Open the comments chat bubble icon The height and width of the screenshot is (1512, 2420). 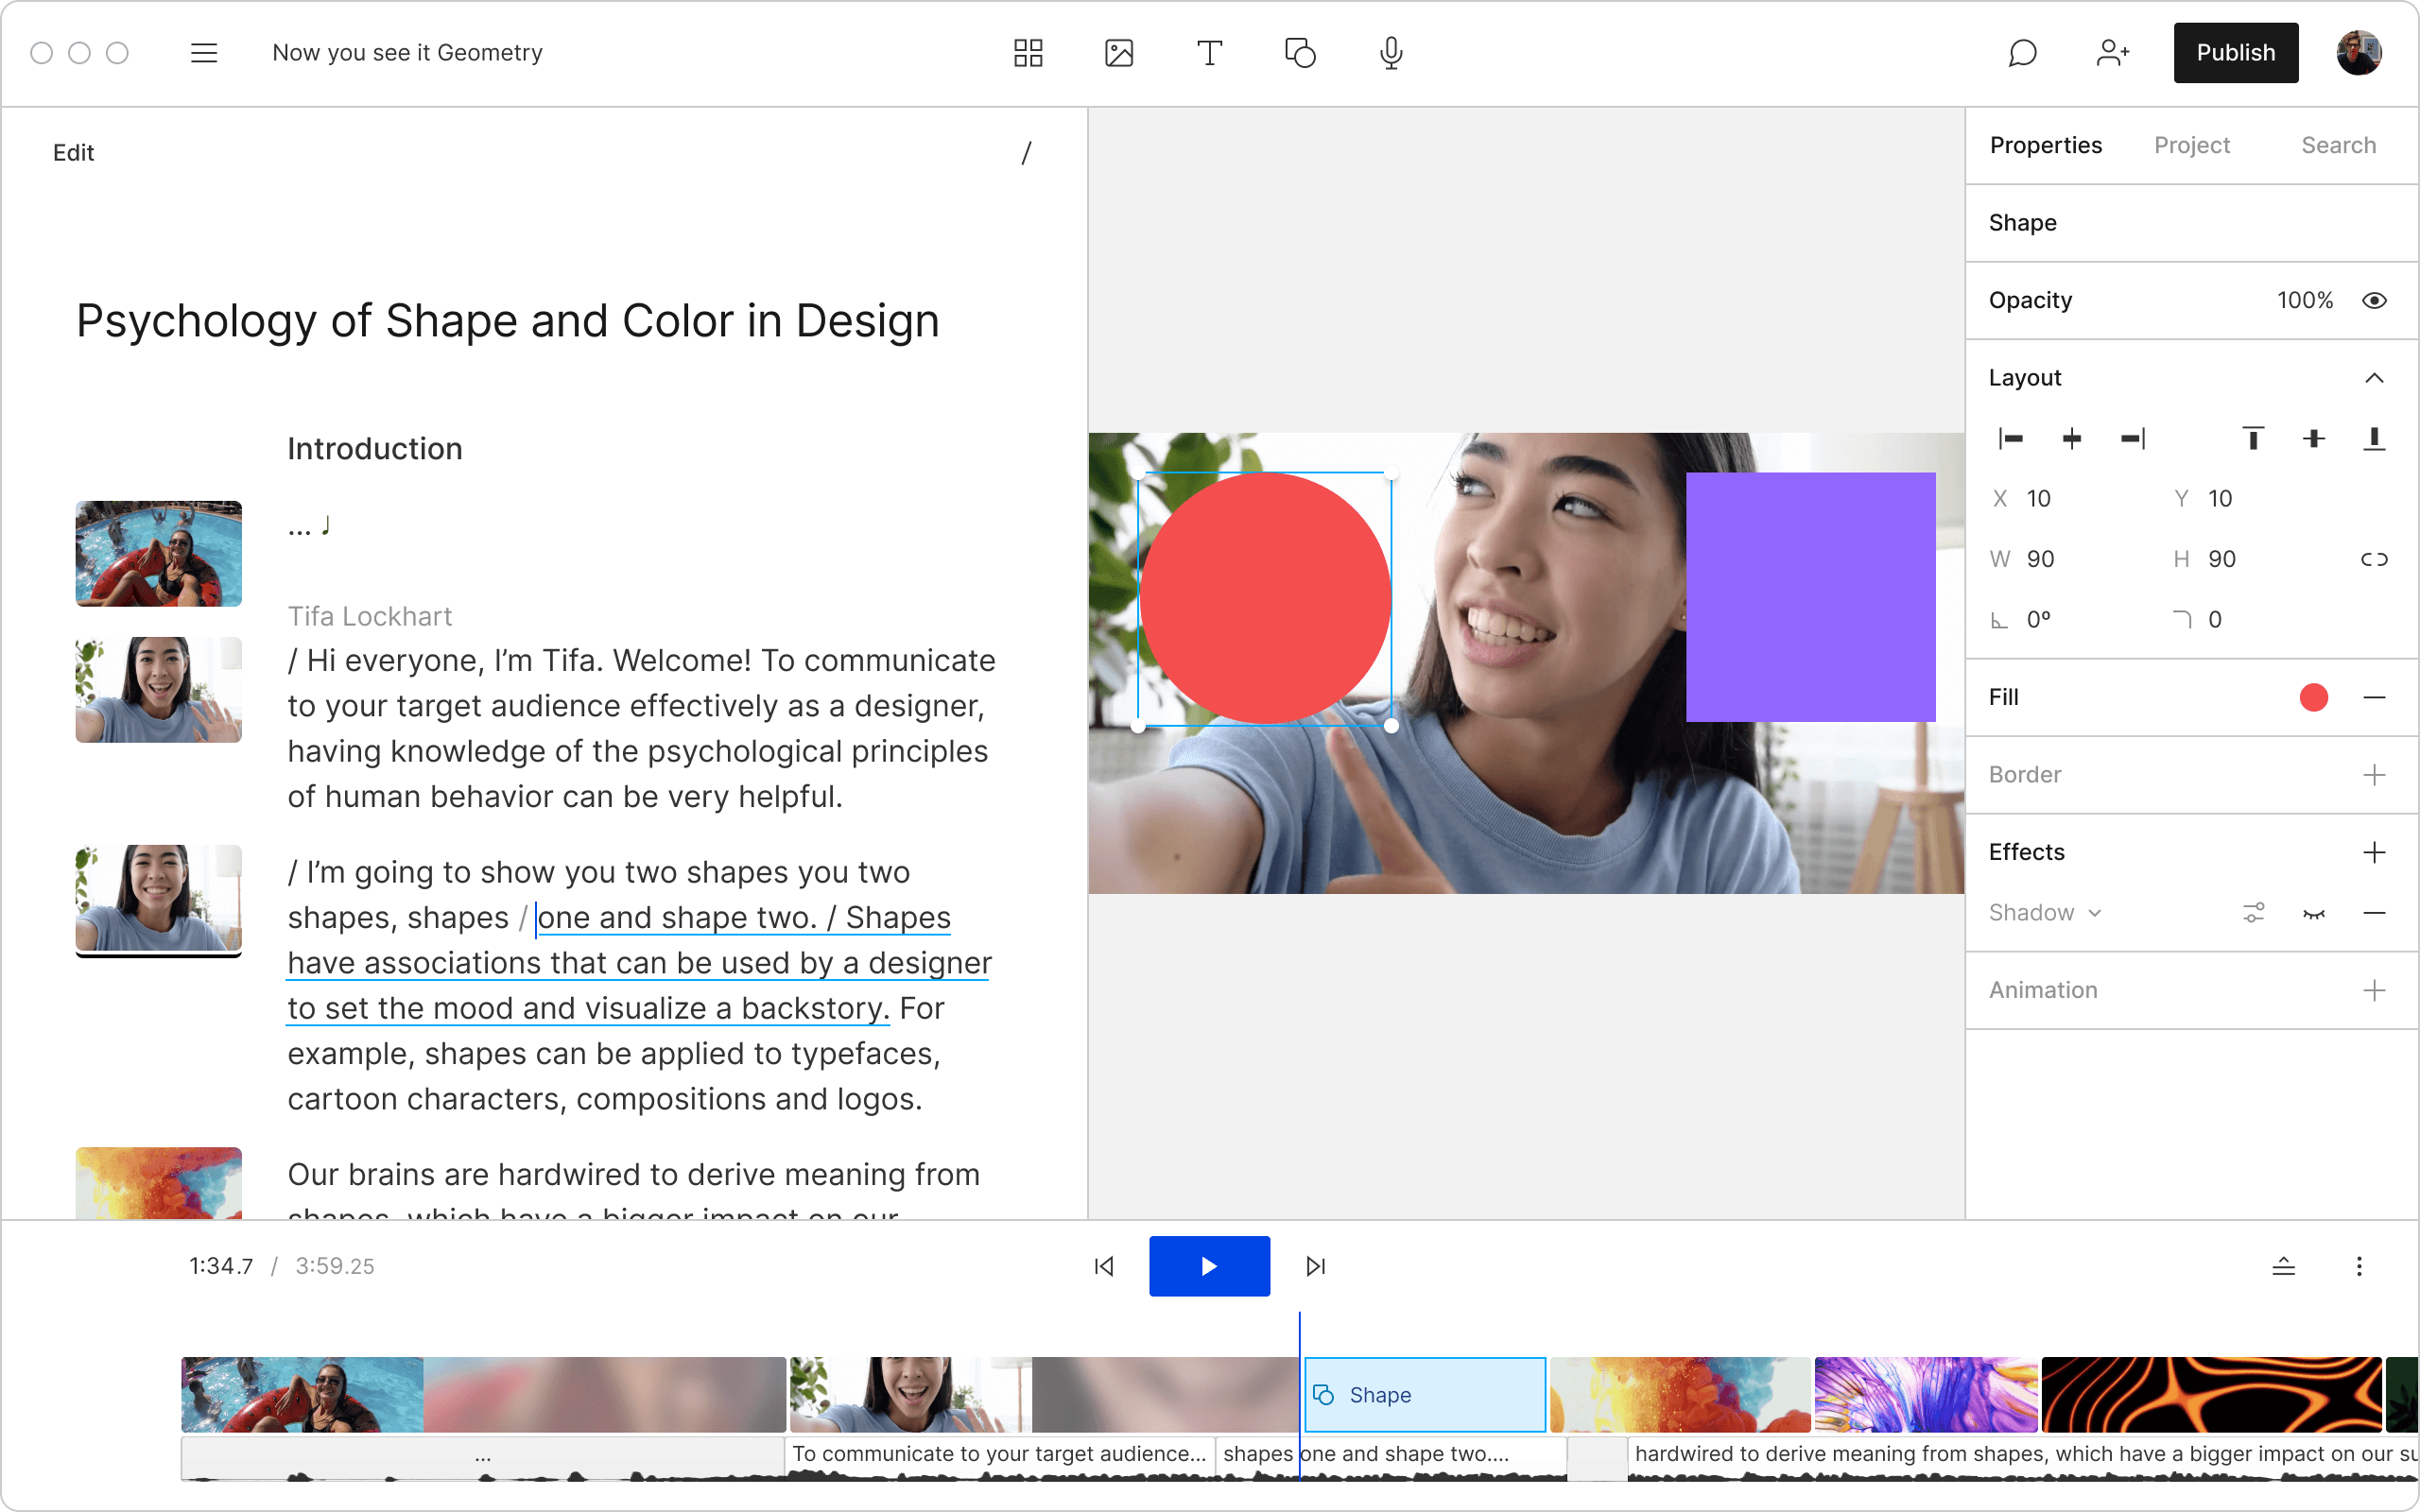tap(2022, 53)
